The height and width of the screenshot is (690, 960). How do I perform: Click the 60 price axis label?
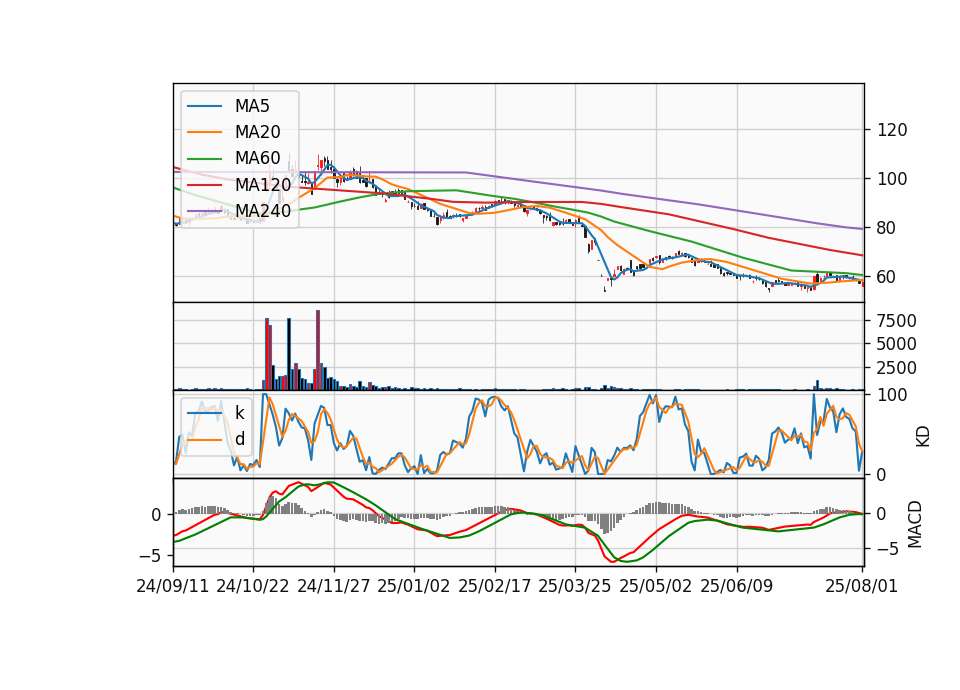click(887, 277)
